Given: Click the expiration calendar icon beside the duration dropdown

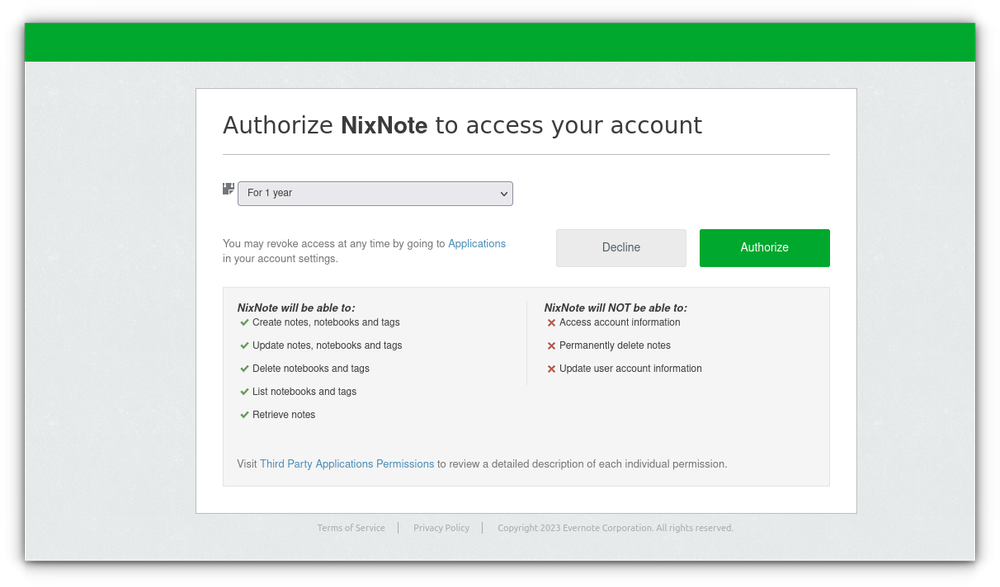Looking at the screenshot, I should [228, 188].
